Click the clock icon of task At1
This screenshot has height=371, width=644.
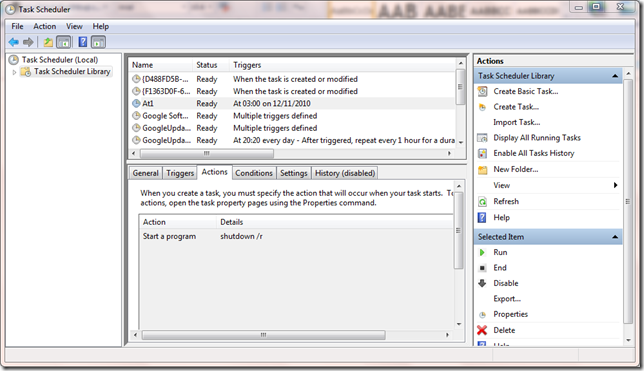[136, 104]
